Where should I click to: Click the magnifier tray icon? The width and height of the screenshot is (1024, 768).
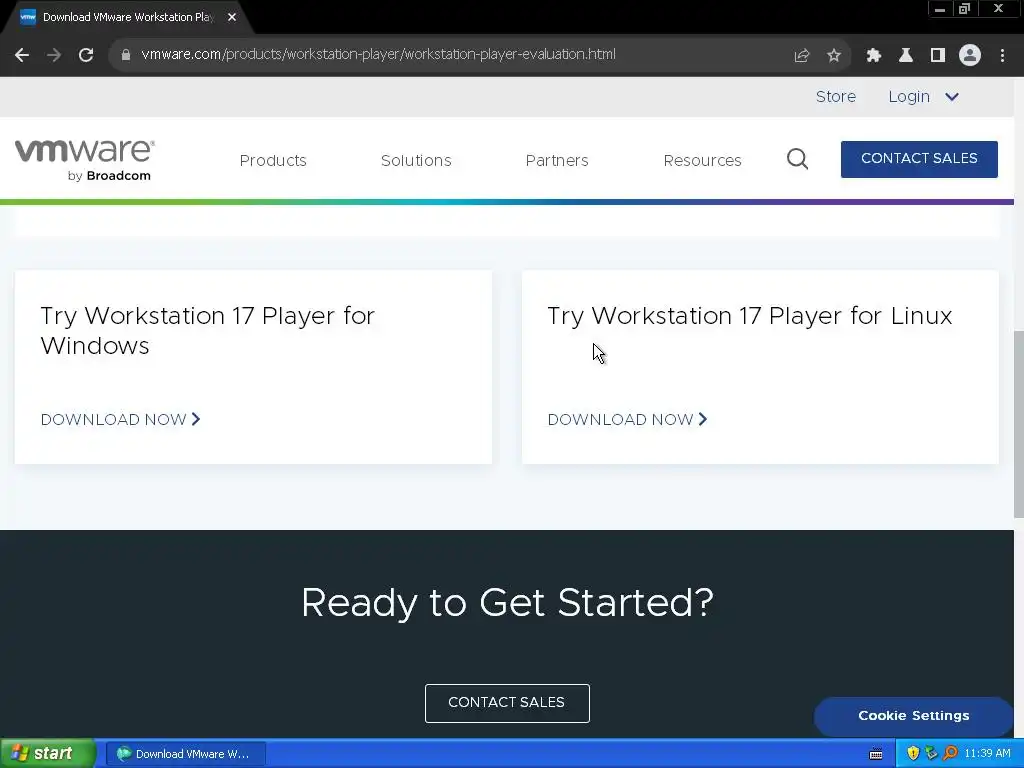(x=950, y=753)
